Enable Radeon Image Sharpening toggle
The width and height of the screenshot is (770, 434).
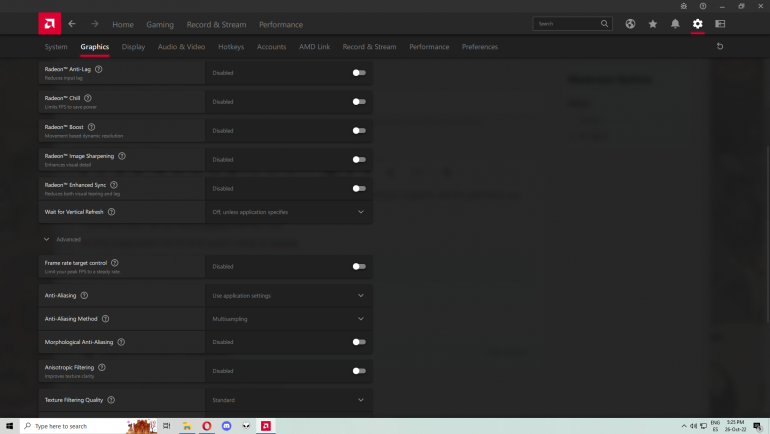(x=359, y=160)
